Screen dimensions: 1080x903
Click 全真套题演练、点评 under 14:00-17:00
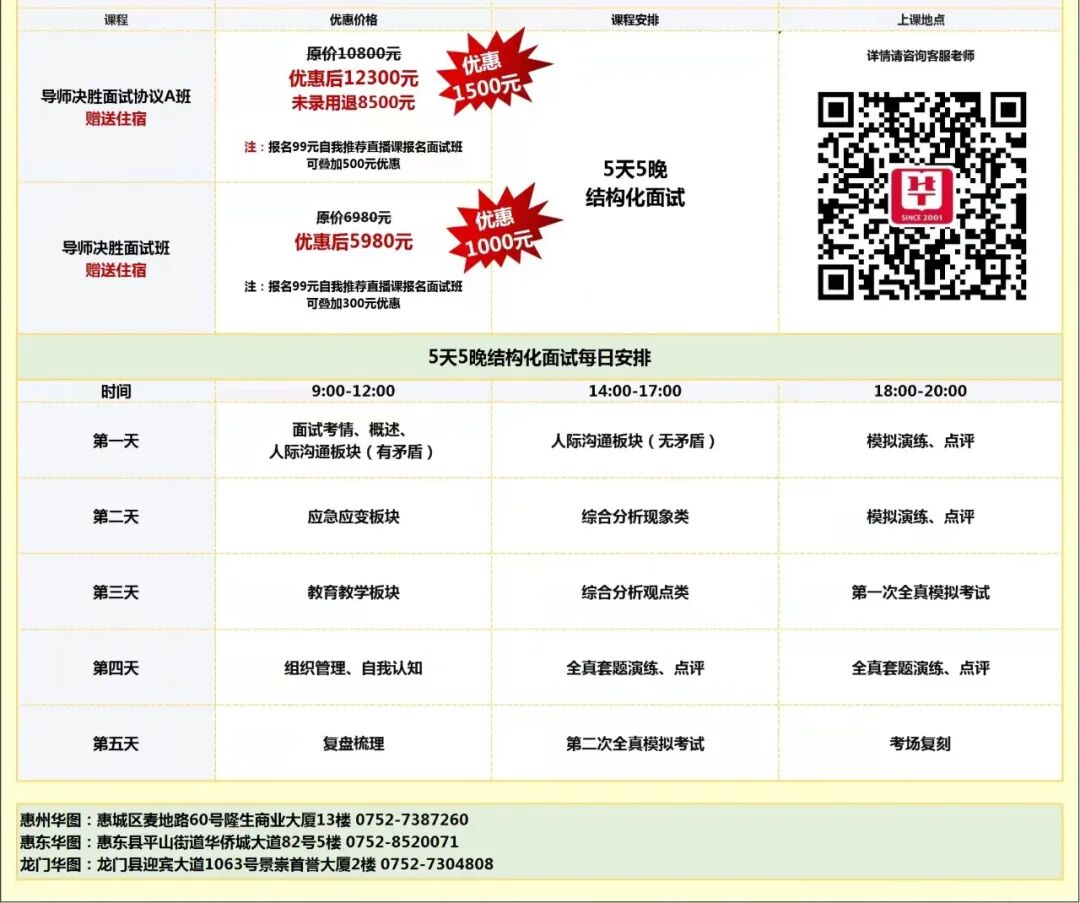(x=635, y=668)
